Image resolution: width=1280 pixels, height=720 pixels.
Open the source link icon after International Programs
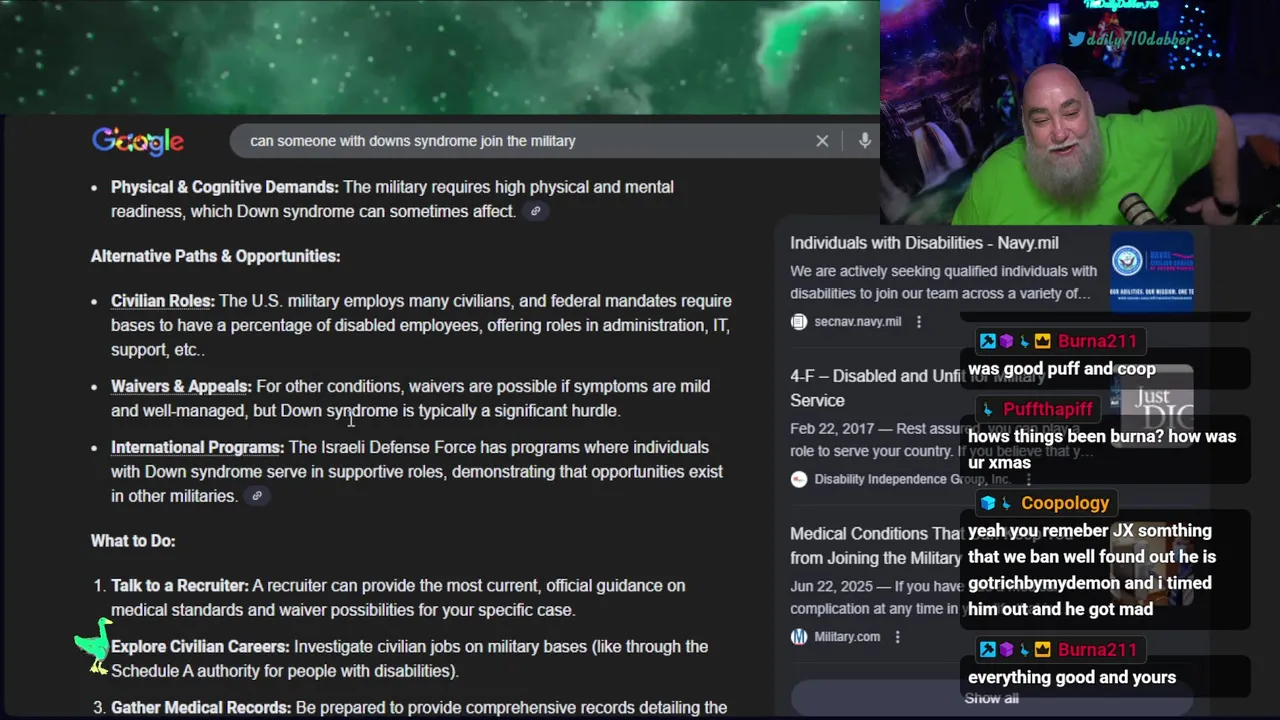click(257, 496)
